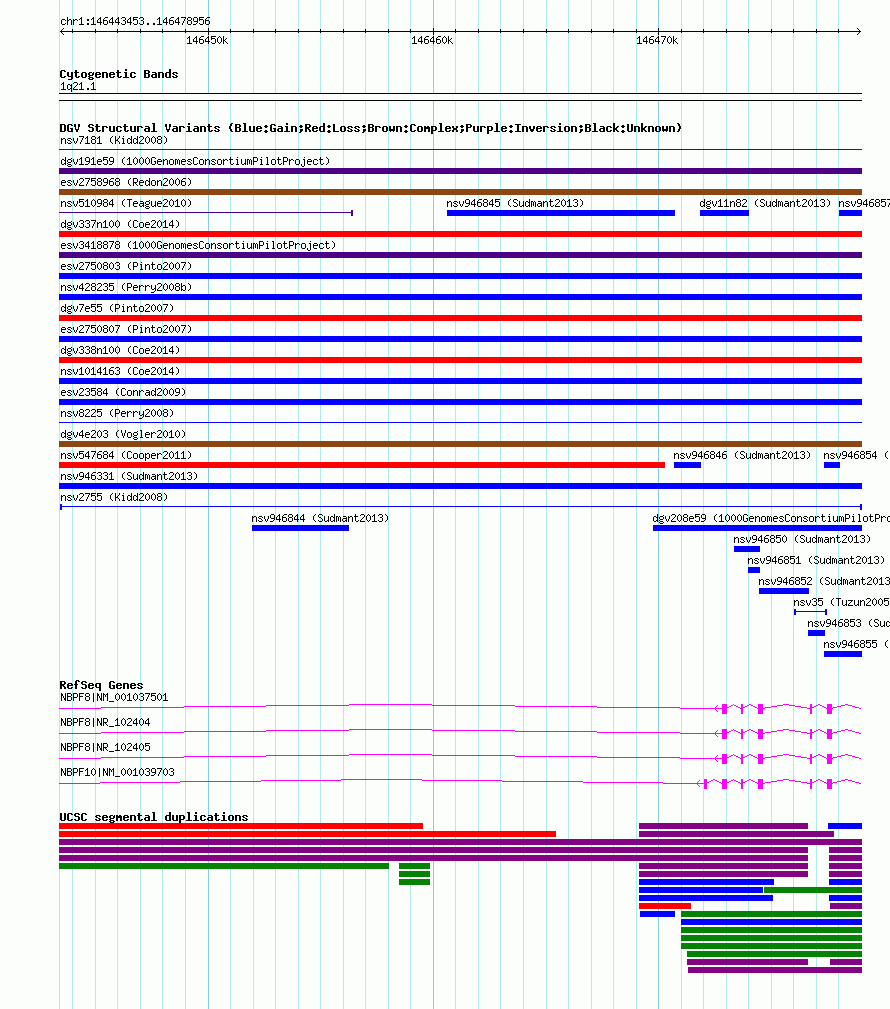Open nsv8225 (Perry2008) label
This screenshot has width=890, height=1009.
[117, 413]
